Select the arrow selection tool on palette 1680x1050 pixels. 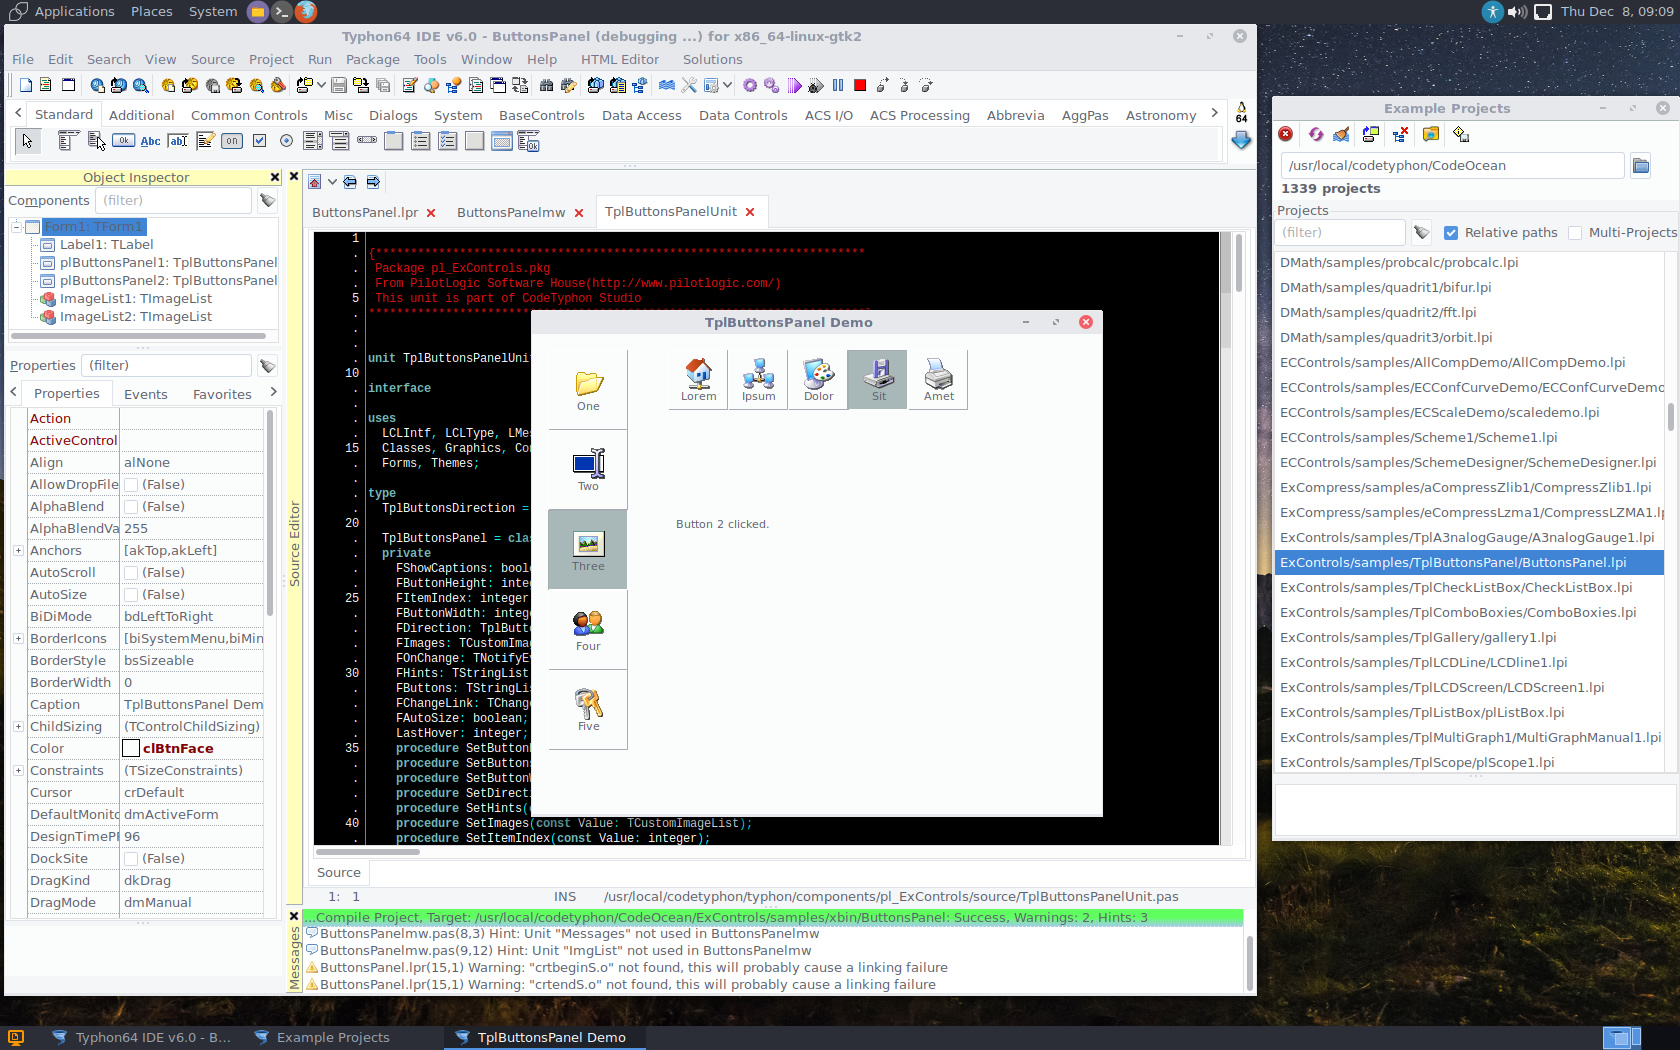click(27, 141)
